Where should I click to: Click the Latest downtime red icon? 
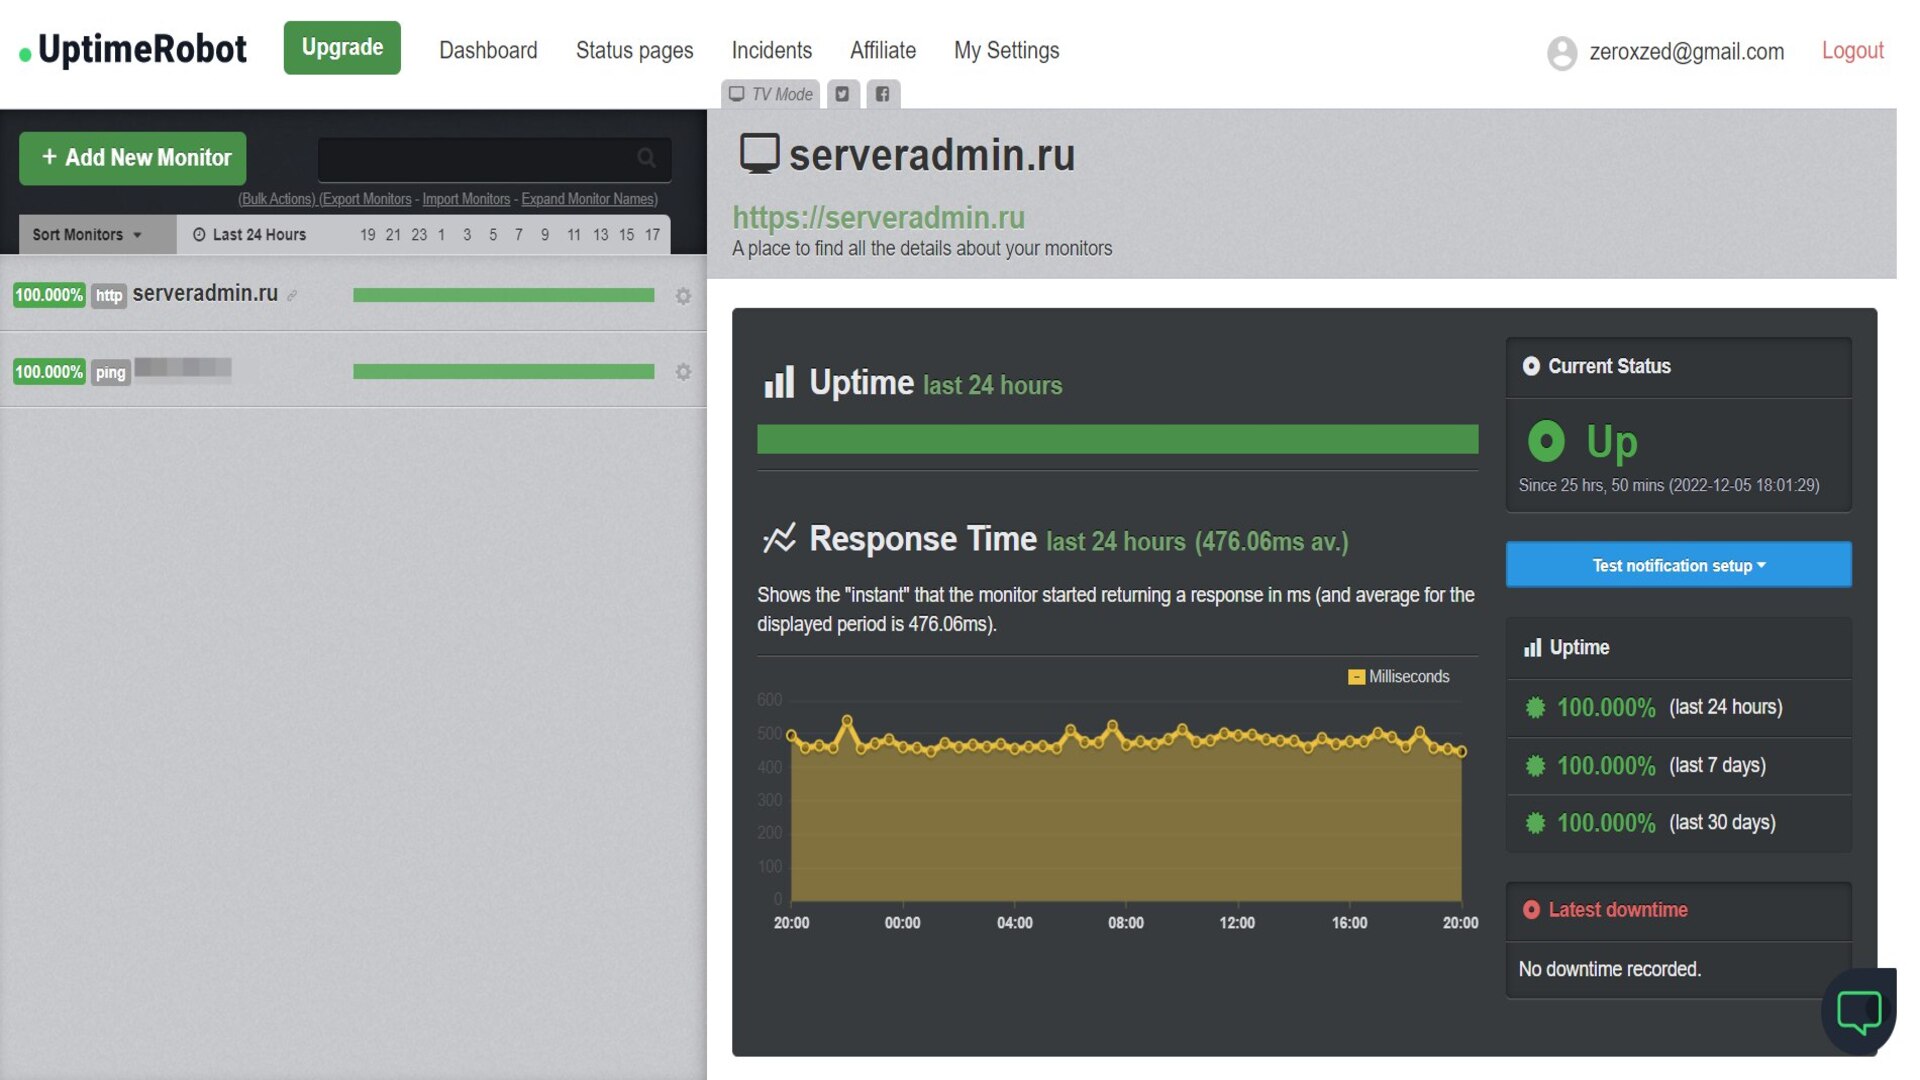[x=1530, y=910]
